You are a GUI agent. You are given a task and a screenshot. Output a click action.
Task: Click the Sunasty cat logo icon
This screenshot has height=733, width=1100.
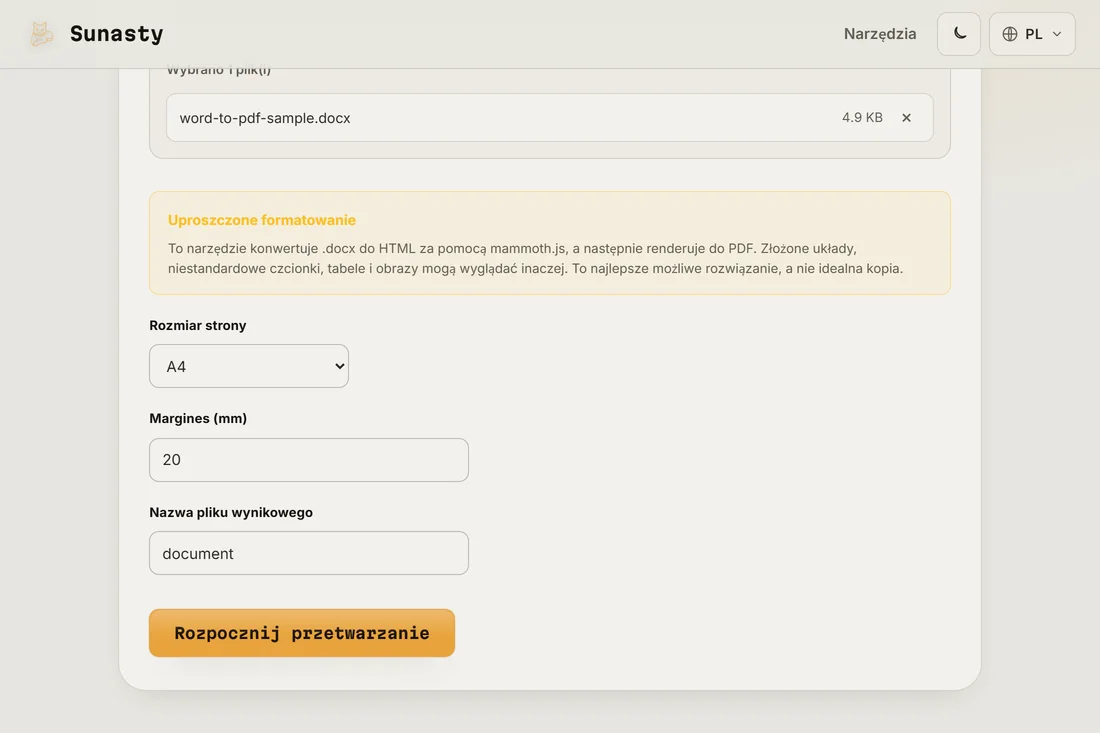pos(41,34)
